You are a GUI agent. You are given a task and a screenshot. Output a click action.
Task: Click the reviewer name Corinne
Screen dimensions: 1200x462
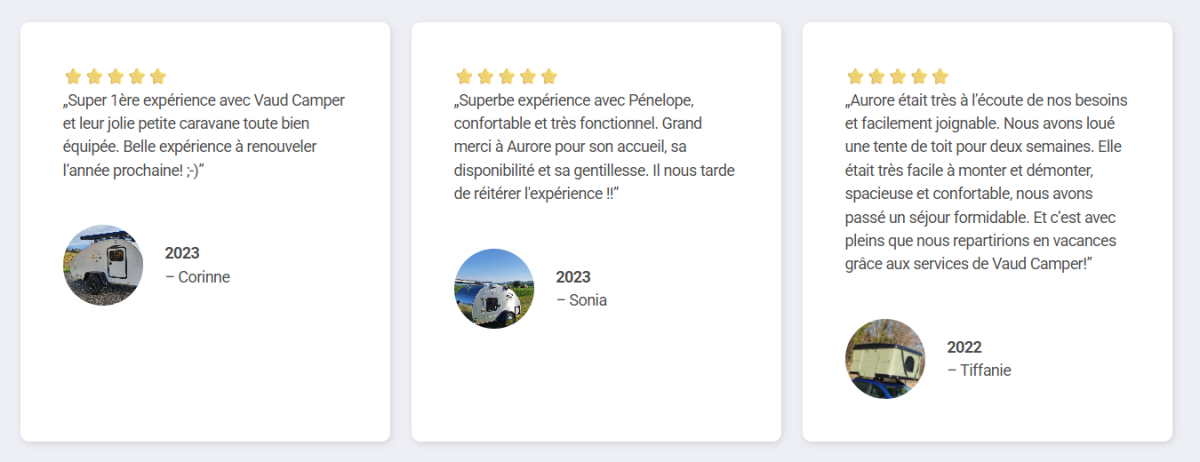point(203,277)
